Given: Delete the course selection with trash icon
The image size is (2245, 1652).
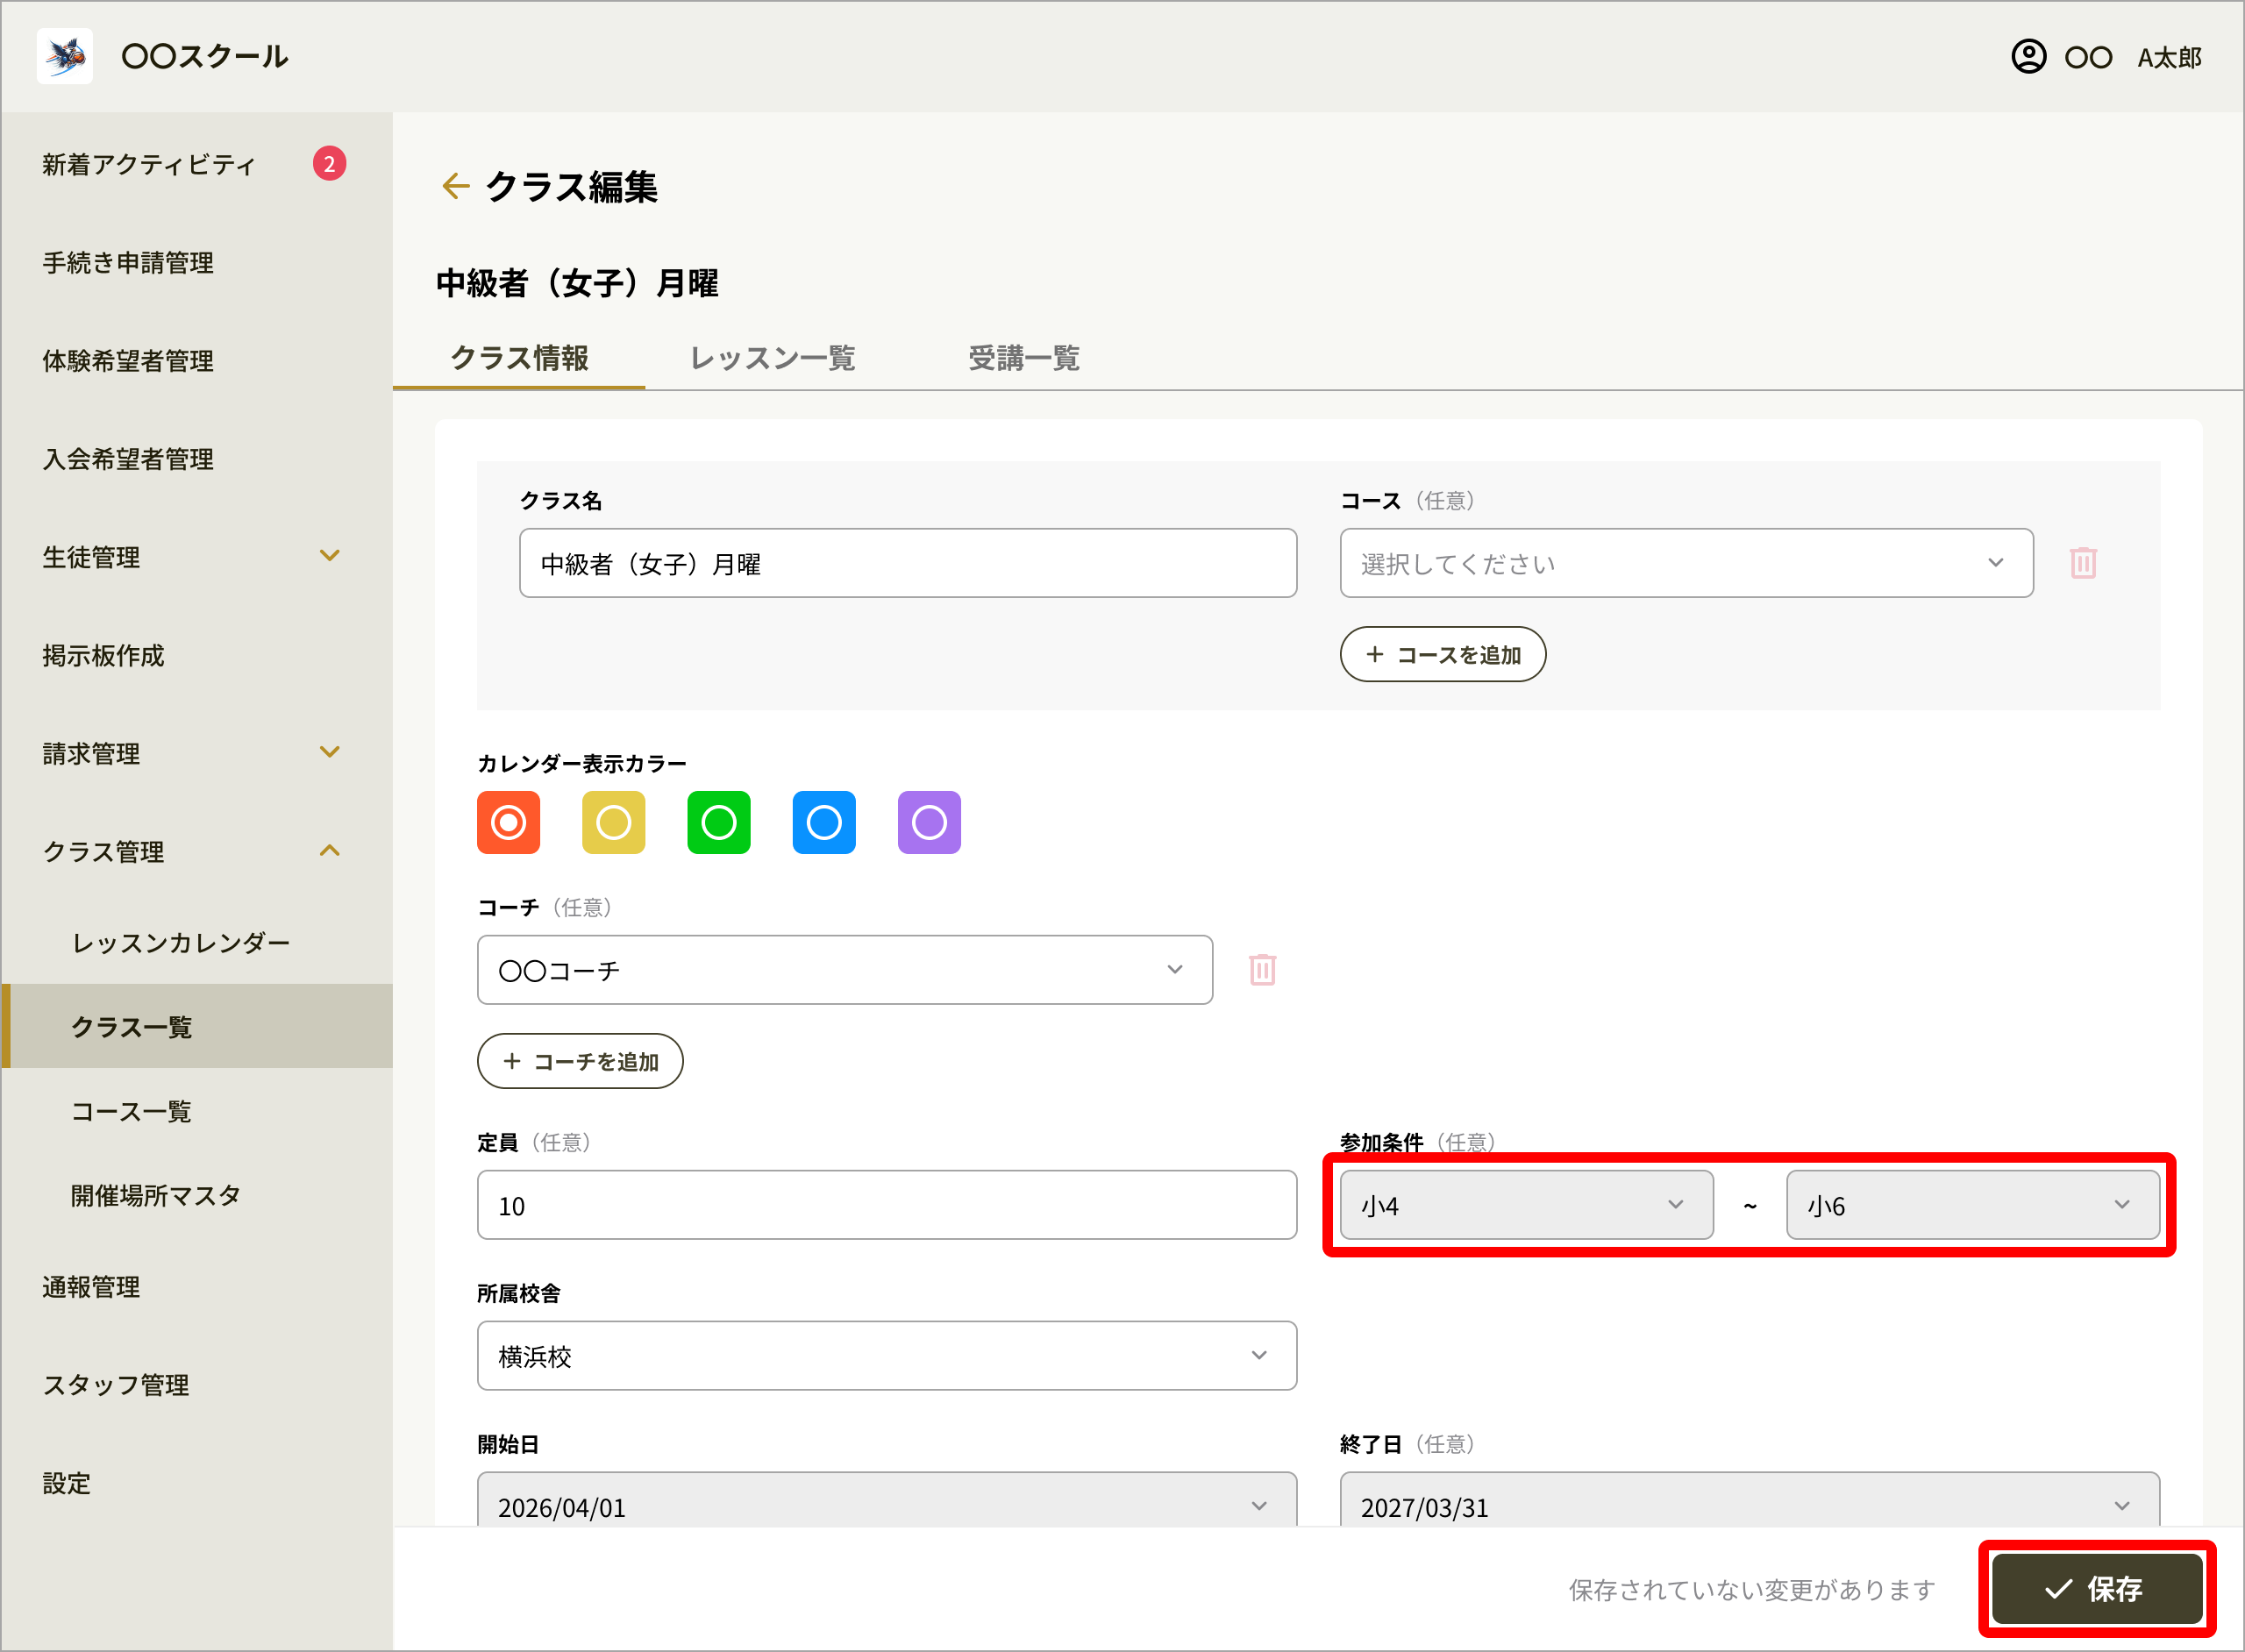Looking at the screenshot, I should point(2083,563).
